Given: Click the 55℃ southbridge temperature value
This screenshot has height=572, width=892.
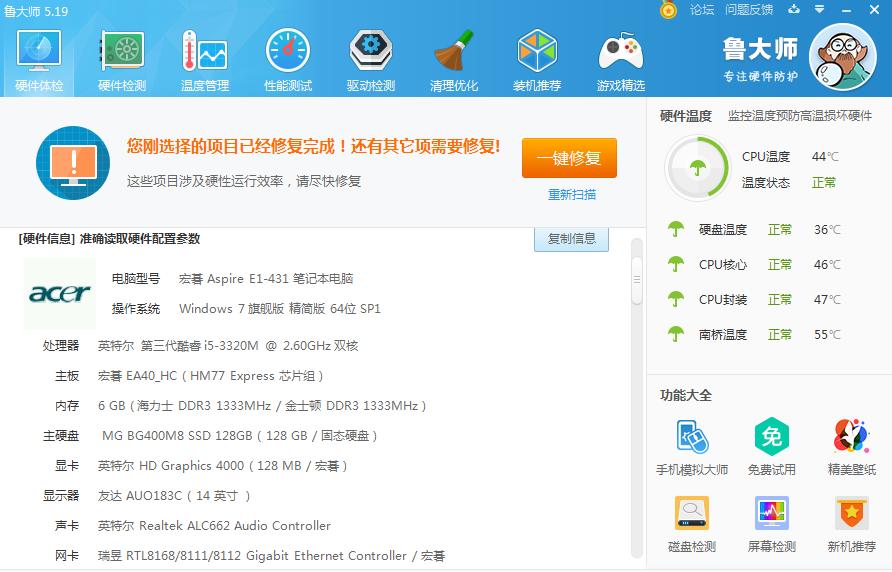Looking at the screenshot, I should (x=827, y=335).
